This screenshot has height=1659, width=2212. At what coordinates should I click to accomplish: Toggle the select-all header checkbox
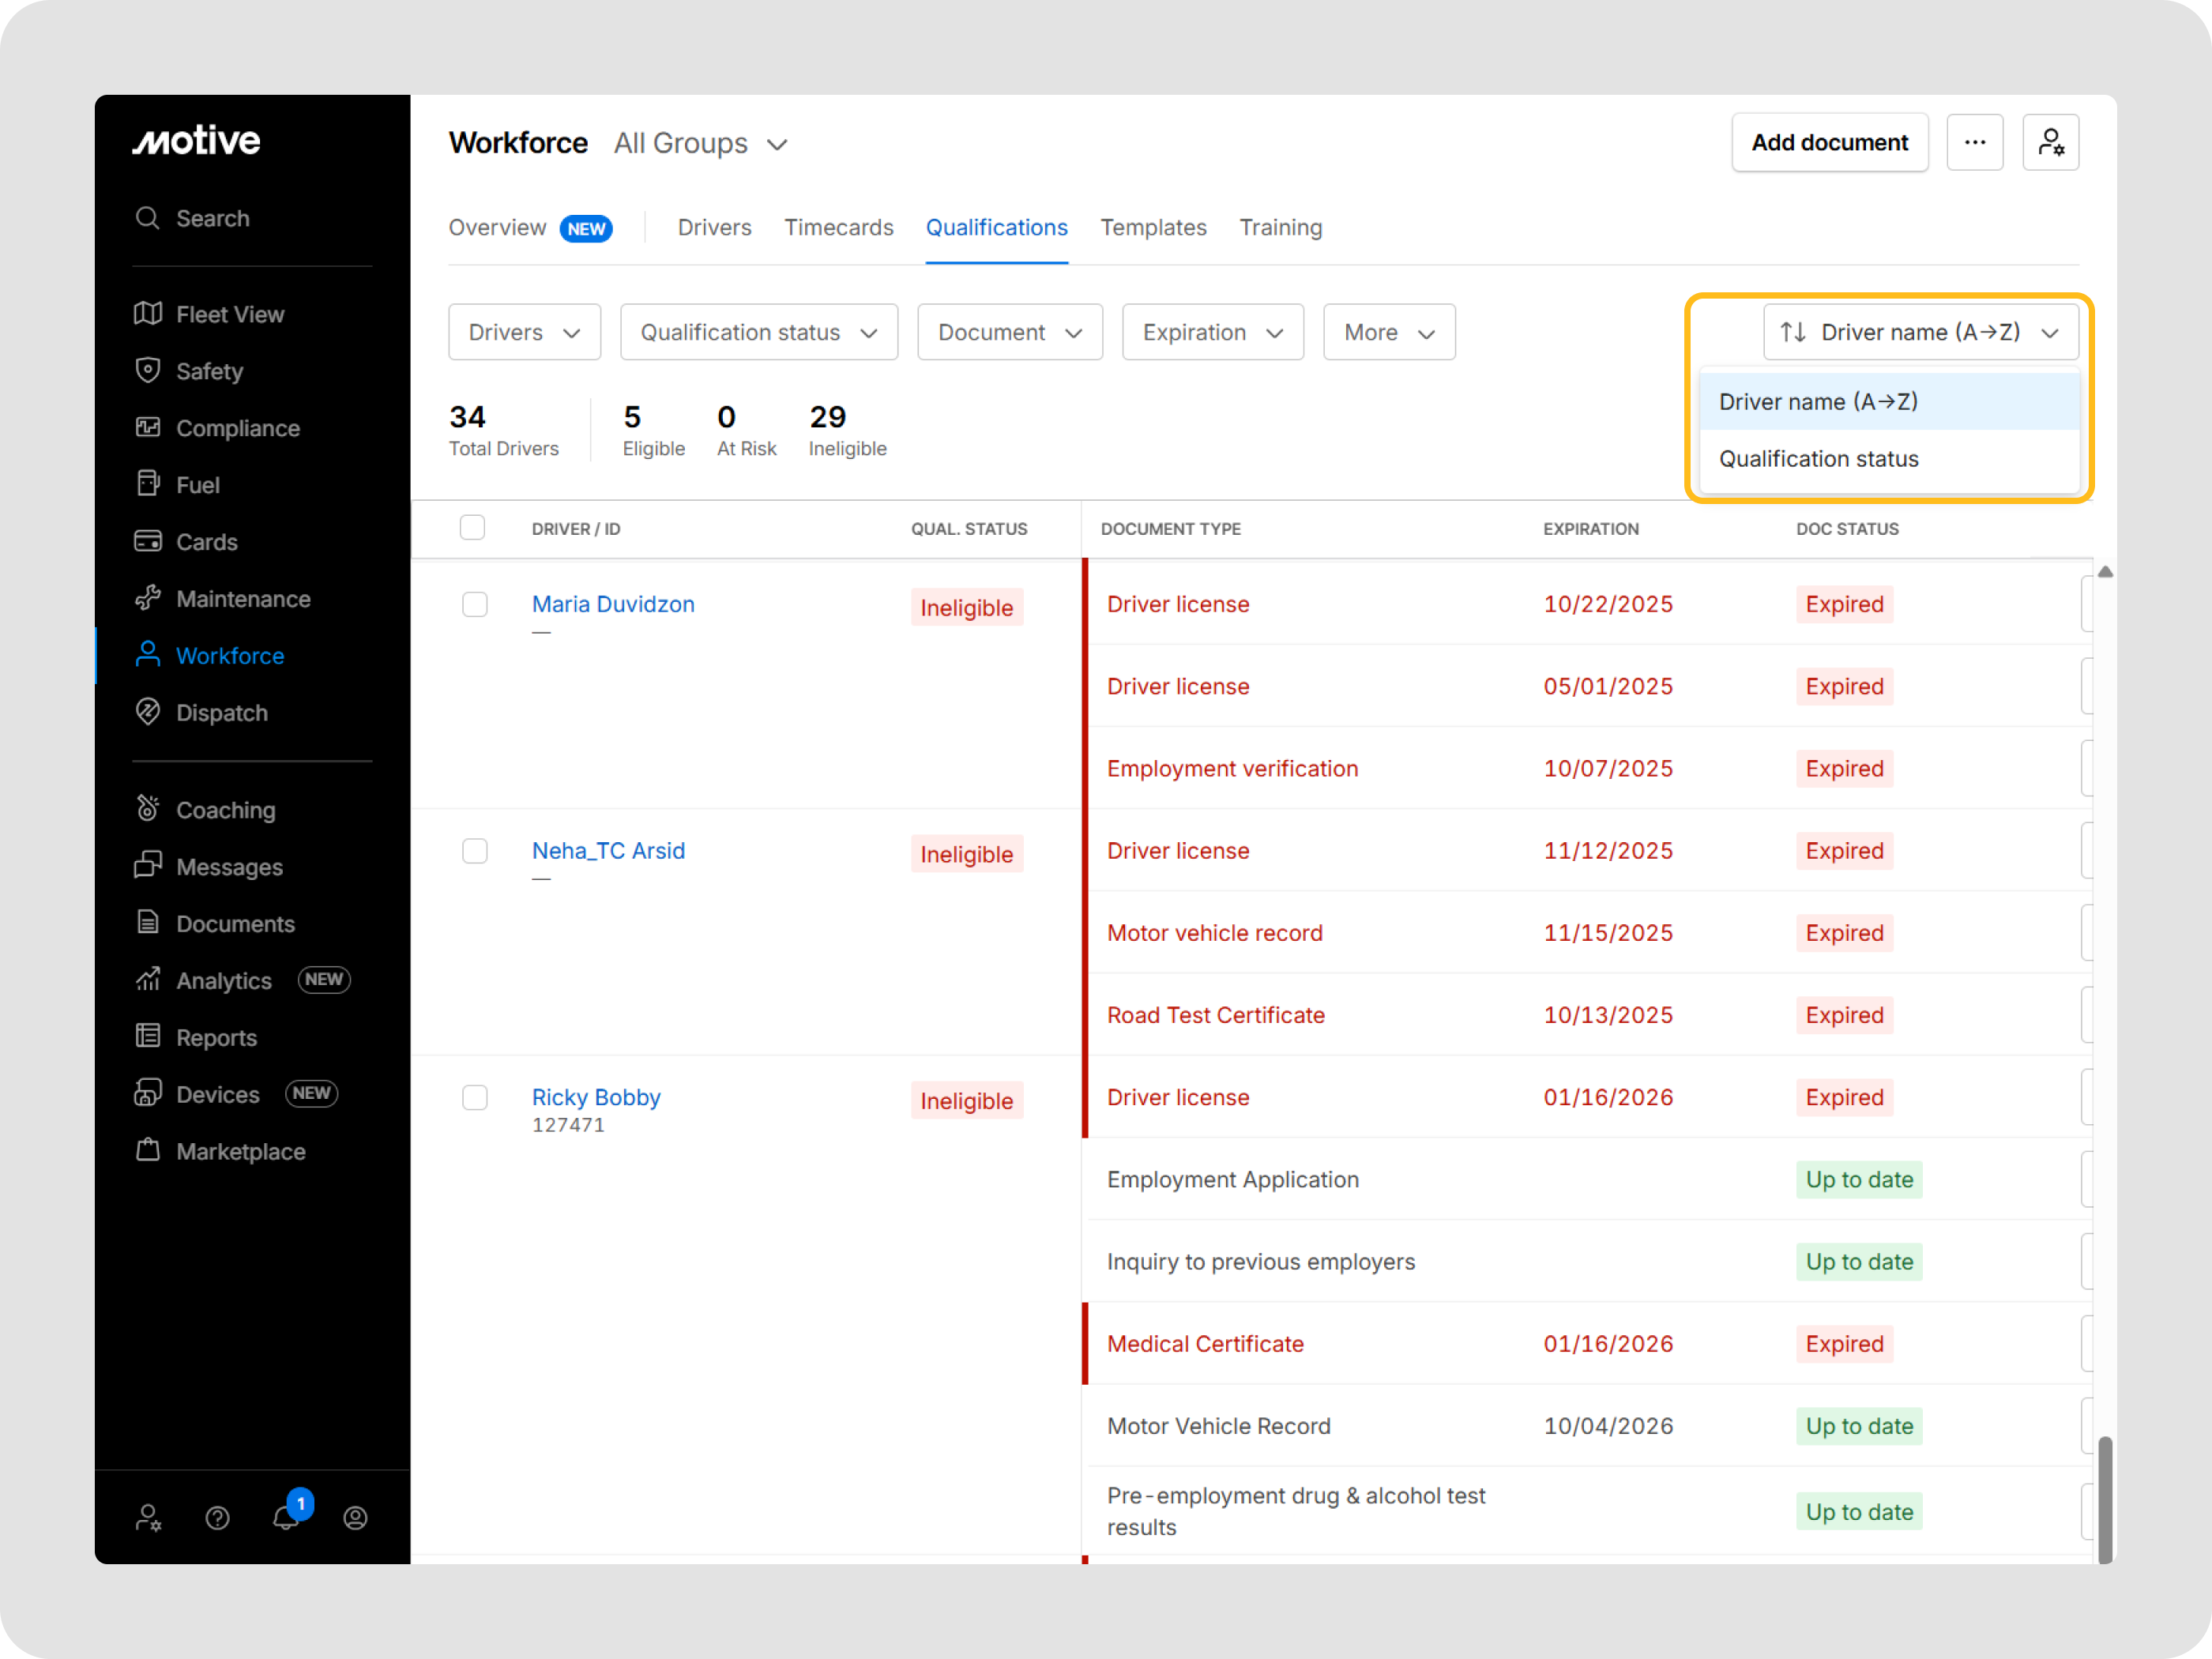(472, 528)
